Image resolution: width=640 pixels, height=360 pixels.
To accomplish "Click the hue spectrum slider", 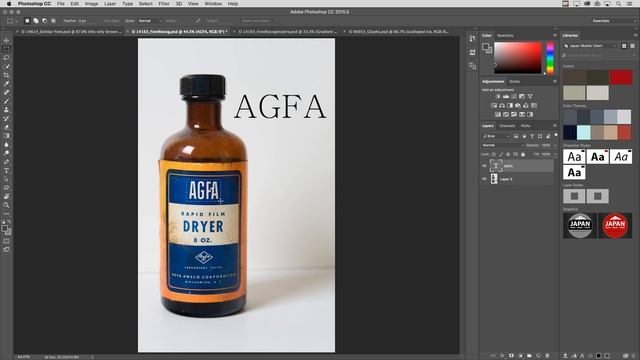I will (550, 58).
